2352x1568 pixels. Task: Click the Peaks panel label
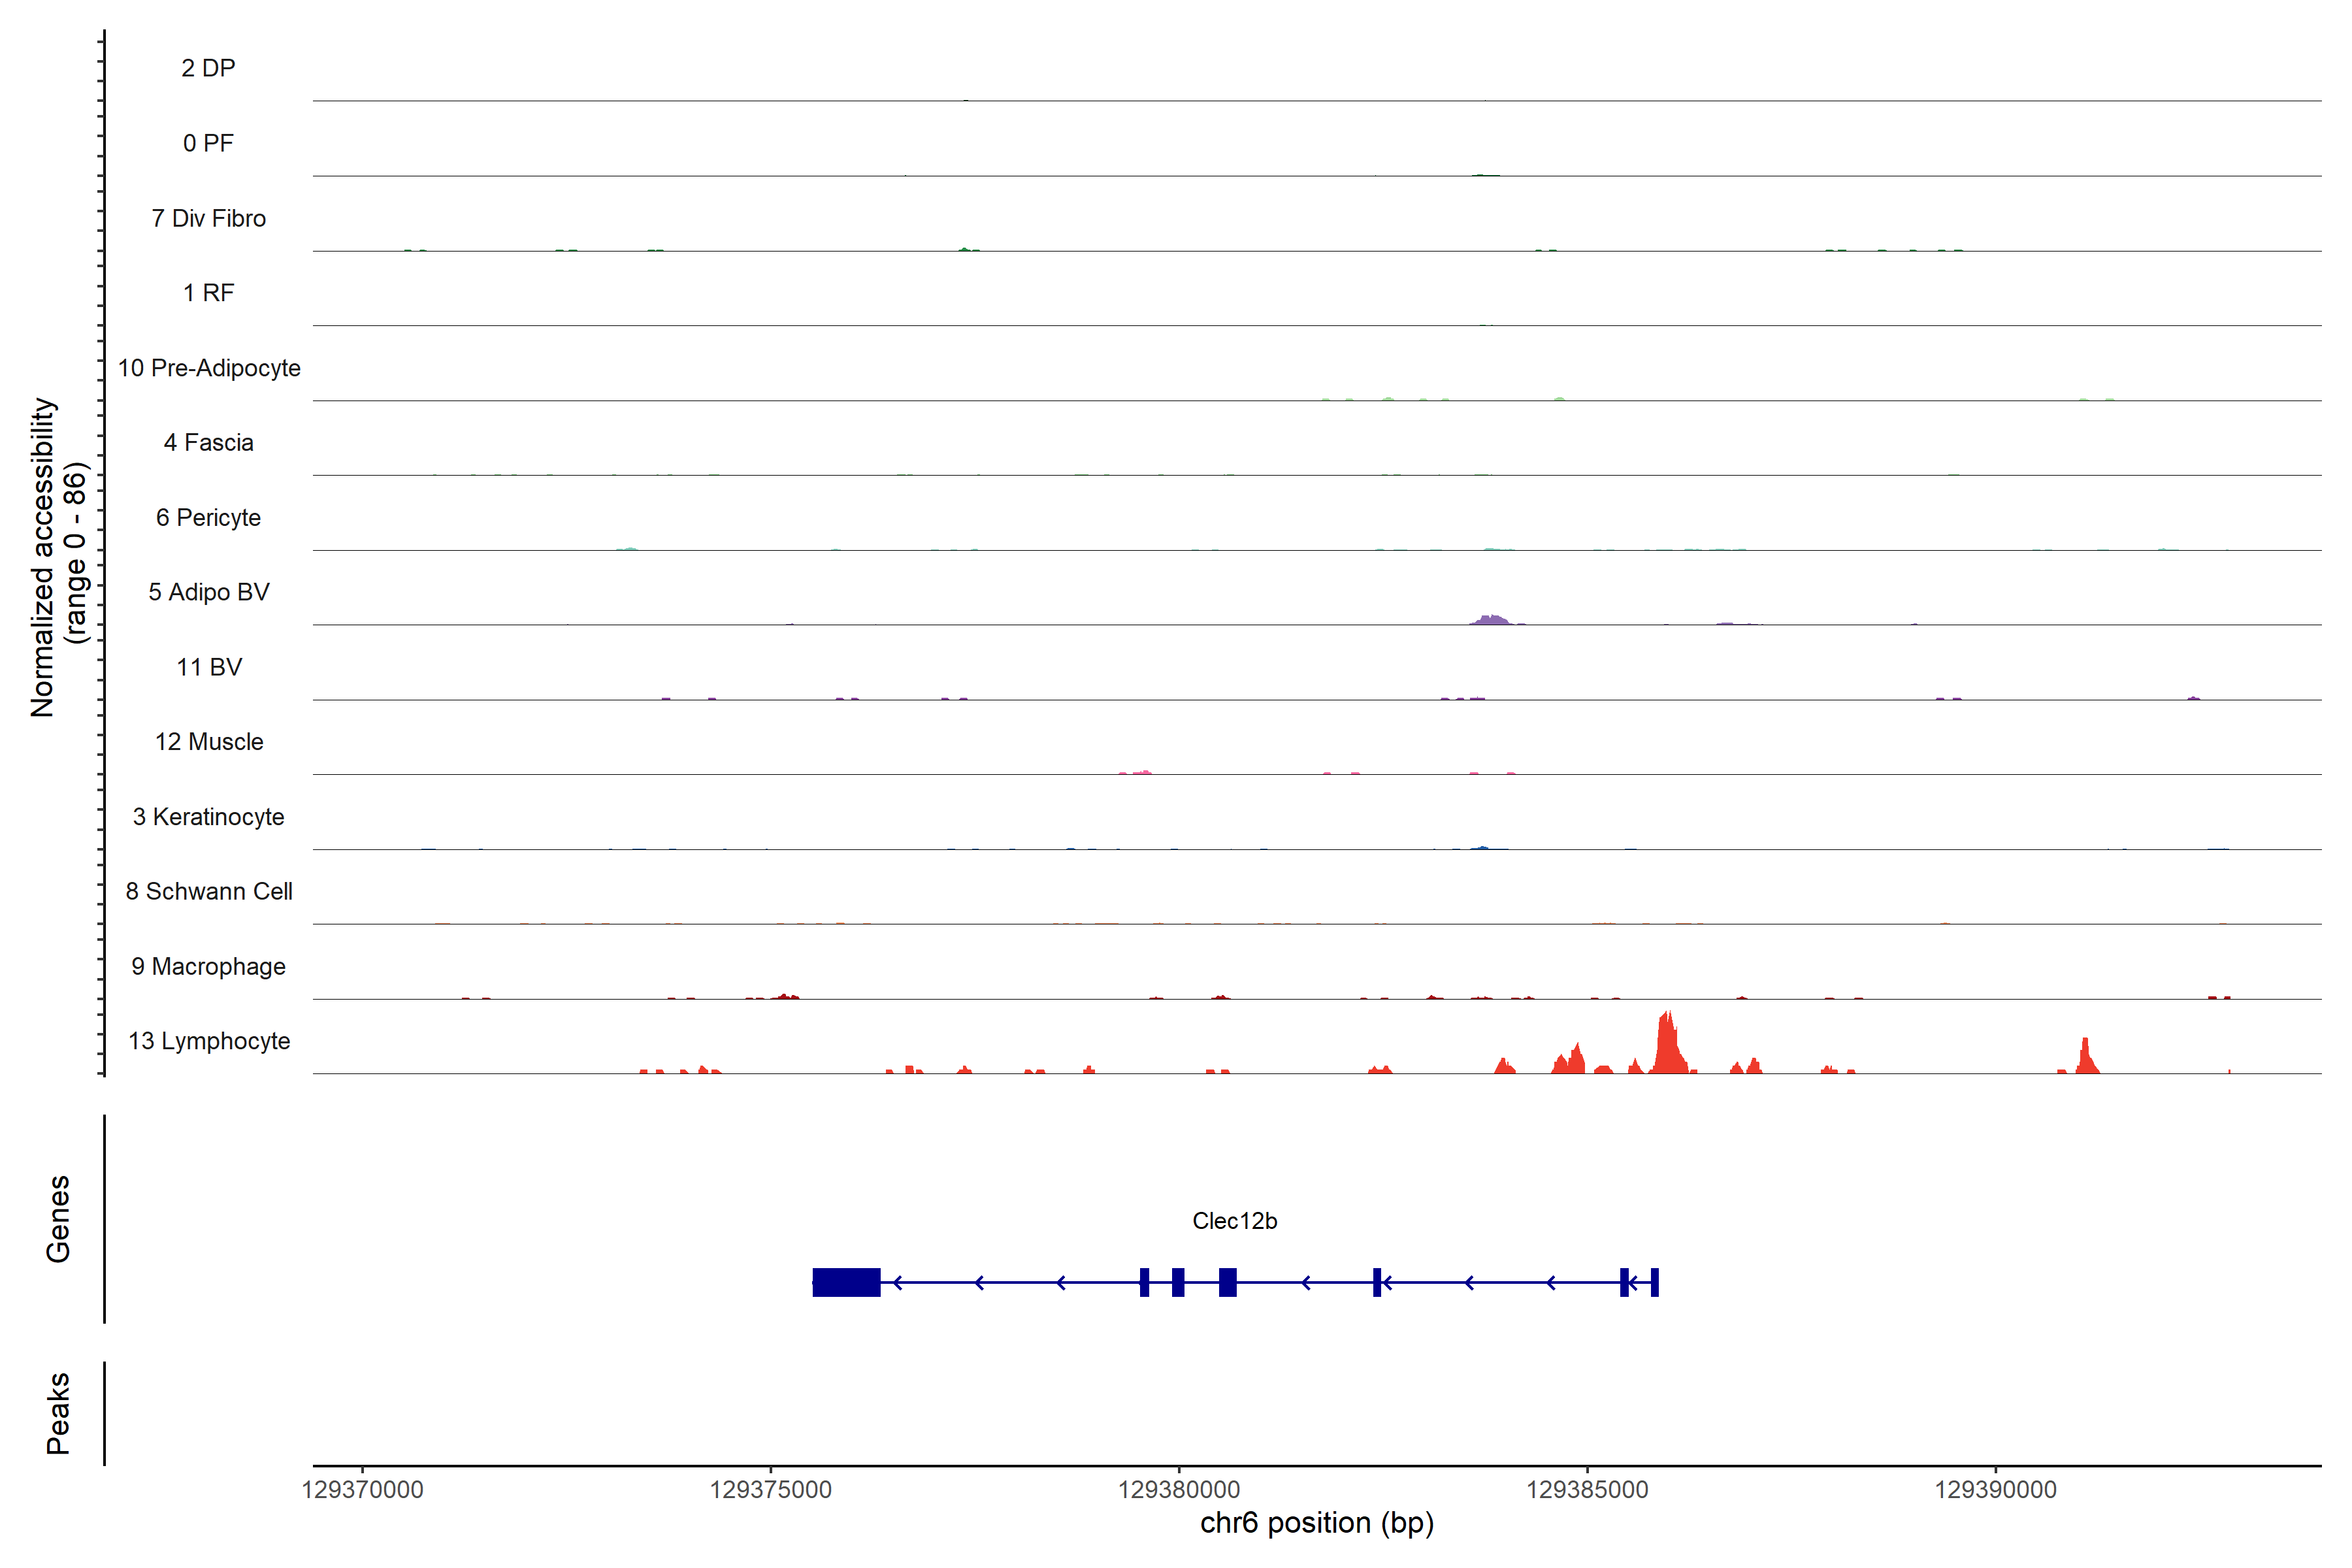pyautogui.click(x=58, y=1413)
